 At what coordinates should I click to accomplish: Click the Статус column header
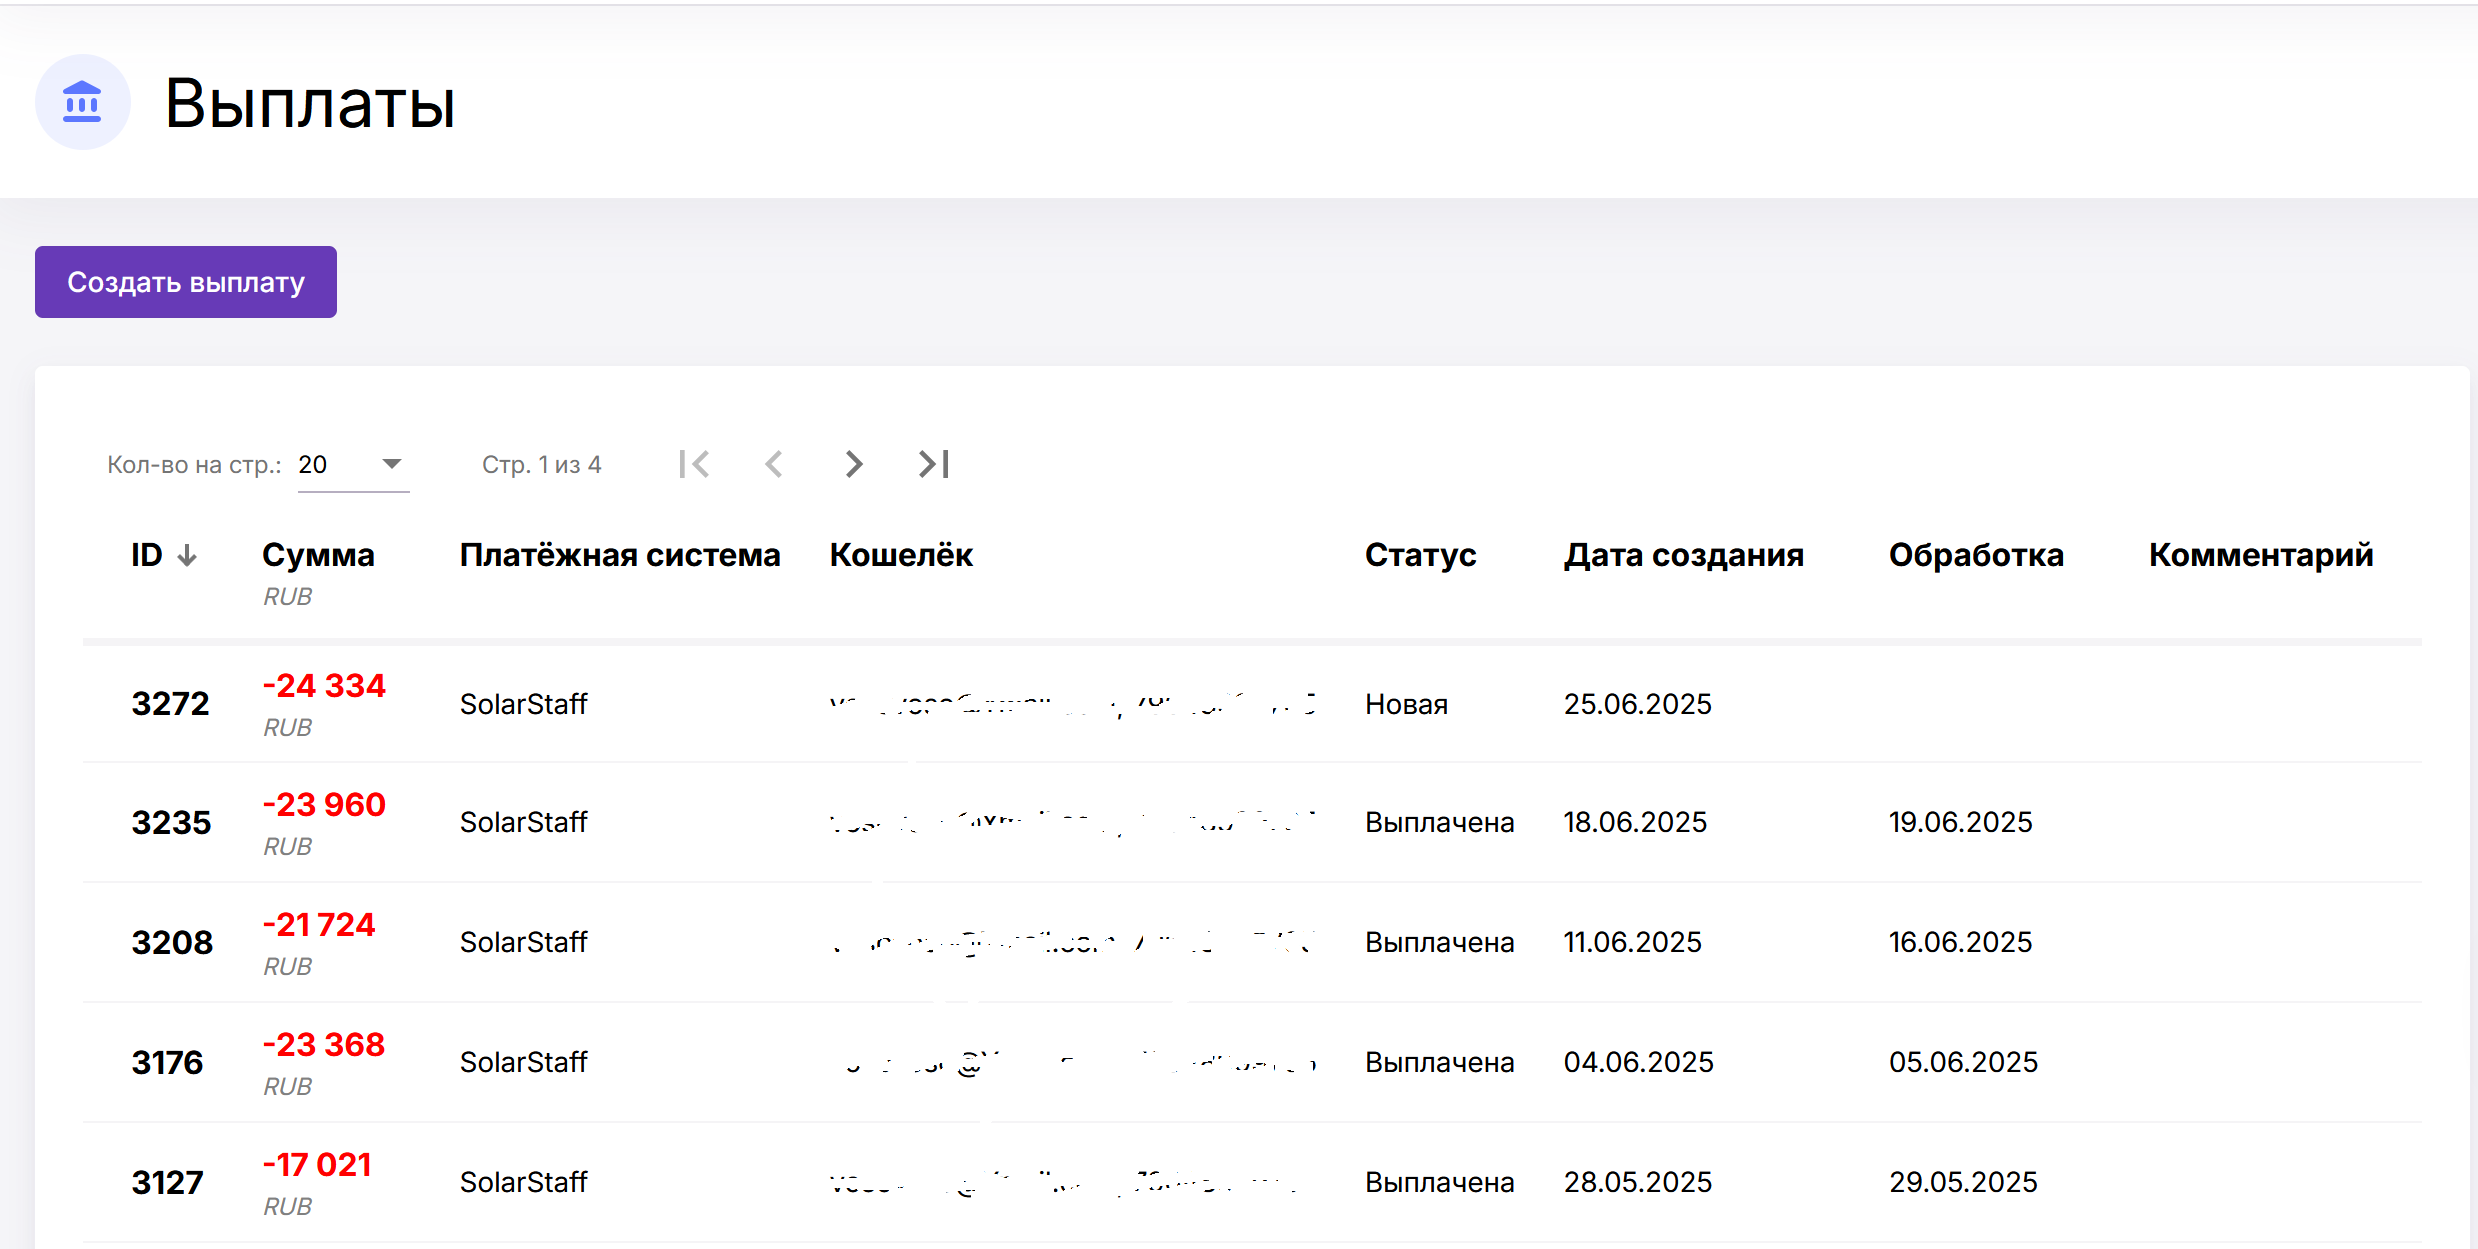(1420, 555)
